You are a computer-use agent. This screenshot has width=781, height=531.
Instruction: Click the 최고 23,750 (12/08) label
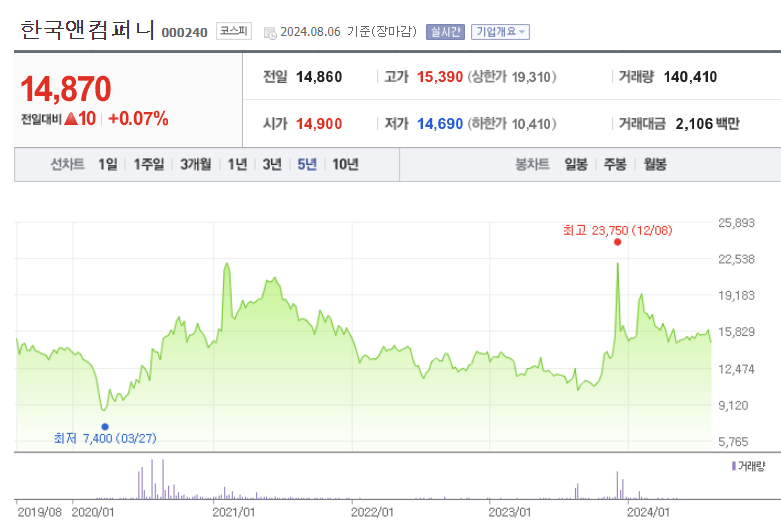[x=618, y=230]
